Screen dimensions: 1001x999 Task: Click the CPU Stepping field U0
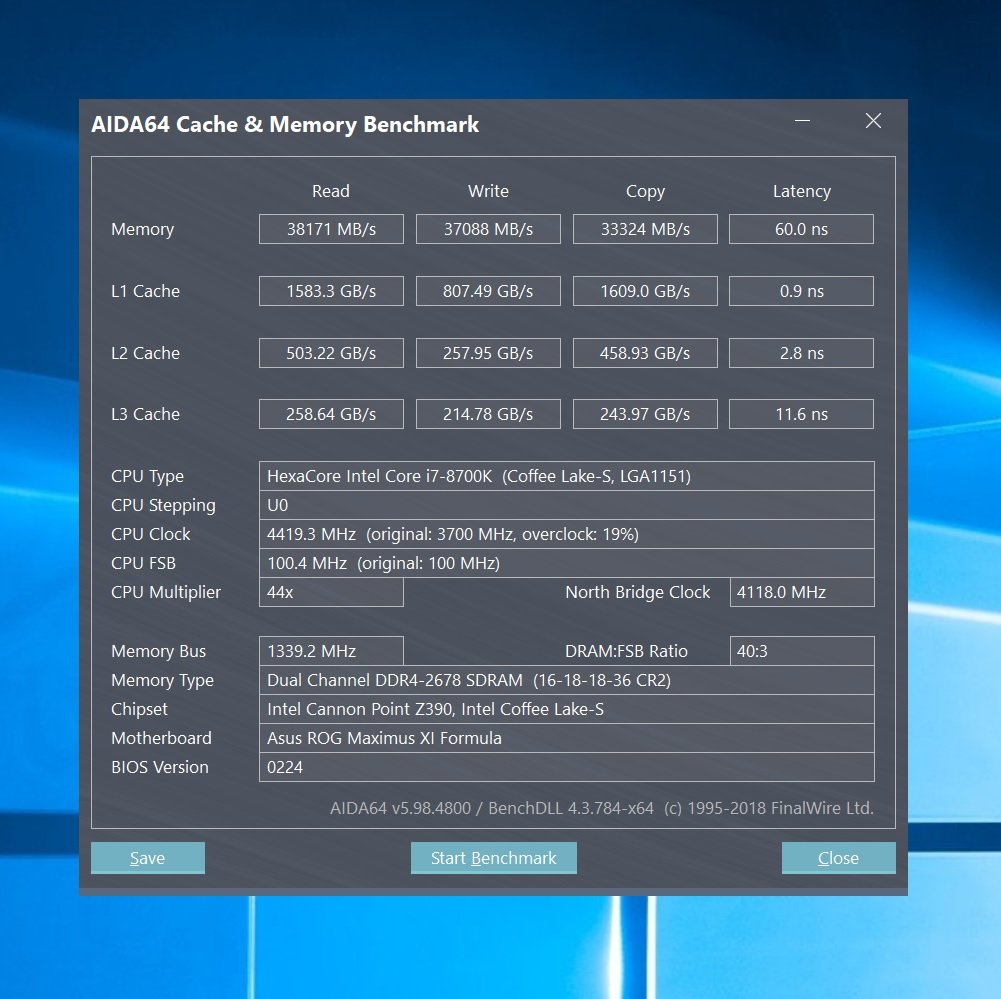click(567, 505)
